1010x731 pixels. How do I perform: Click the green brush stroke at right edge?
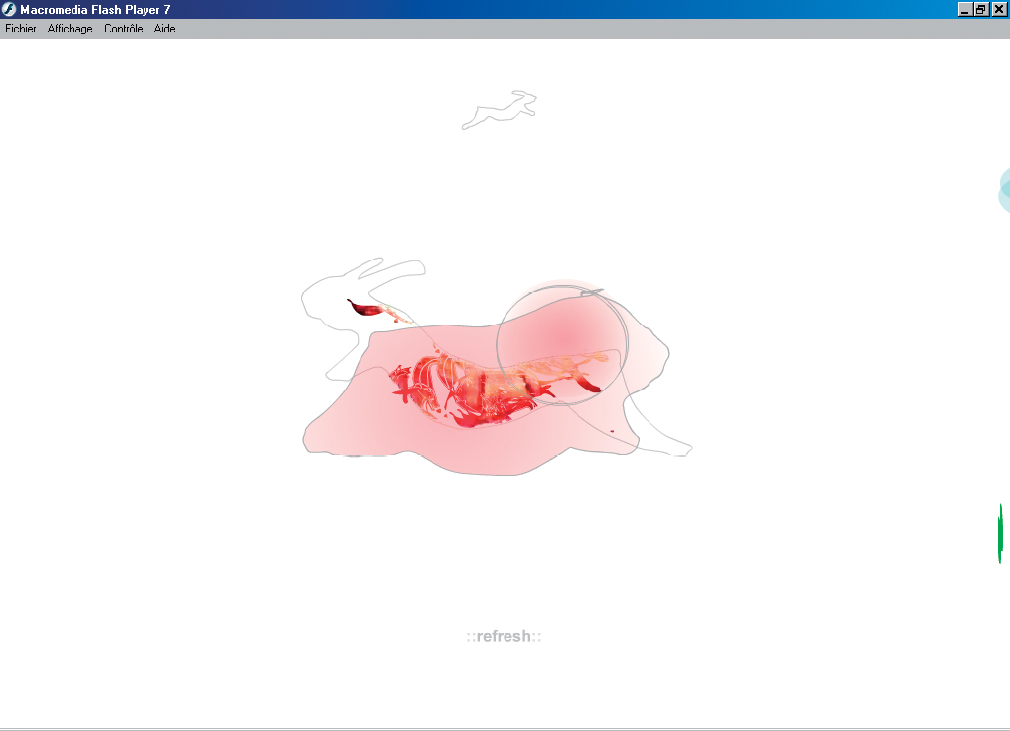[1000, 533]
